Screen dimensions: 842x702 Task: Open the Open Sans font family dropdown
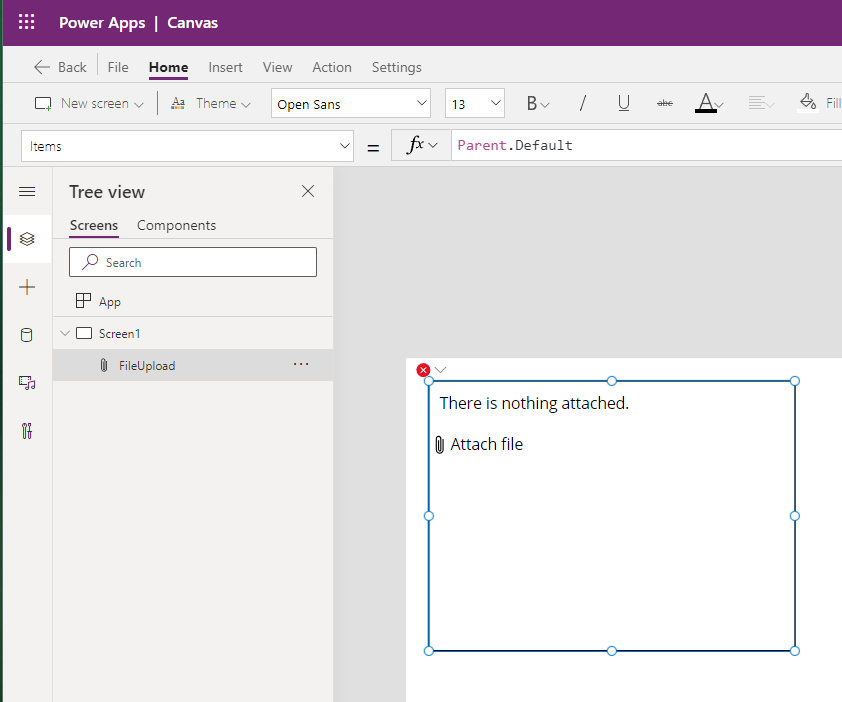pyautogui.click(x=350, y=103)
